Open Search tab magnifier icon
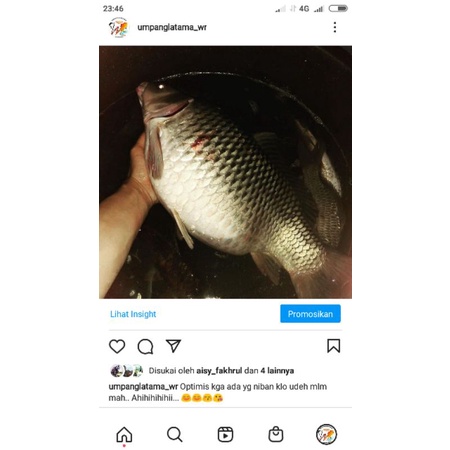This screenshot has width=450, height=450. pos(175,434)
